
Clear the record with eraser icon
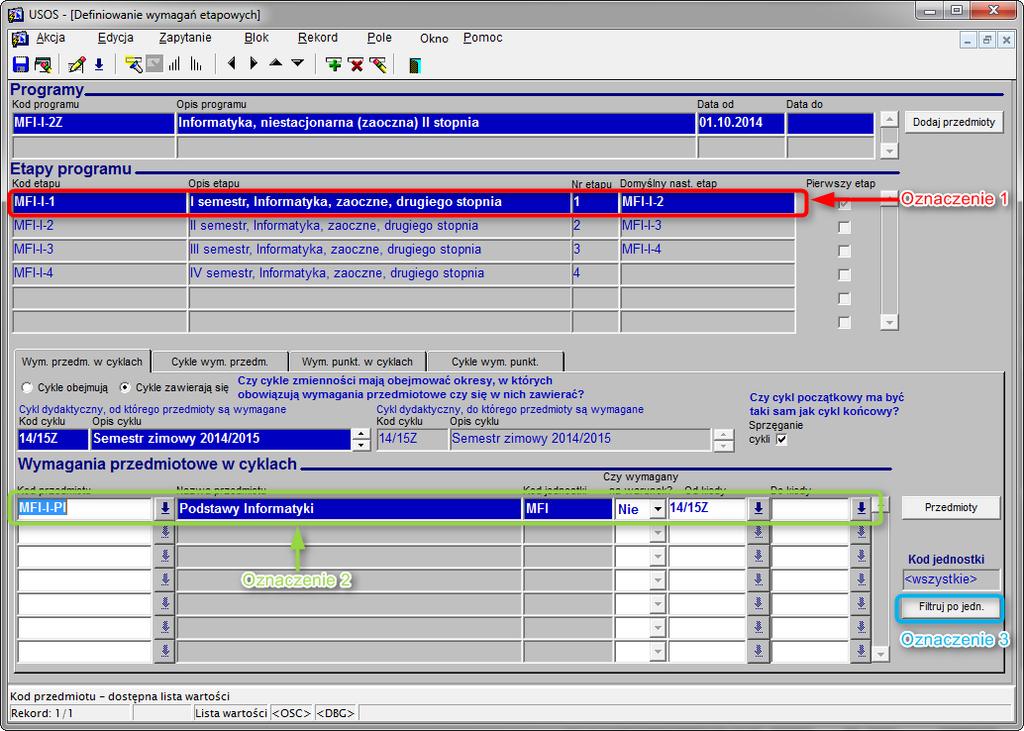(378, 65)
